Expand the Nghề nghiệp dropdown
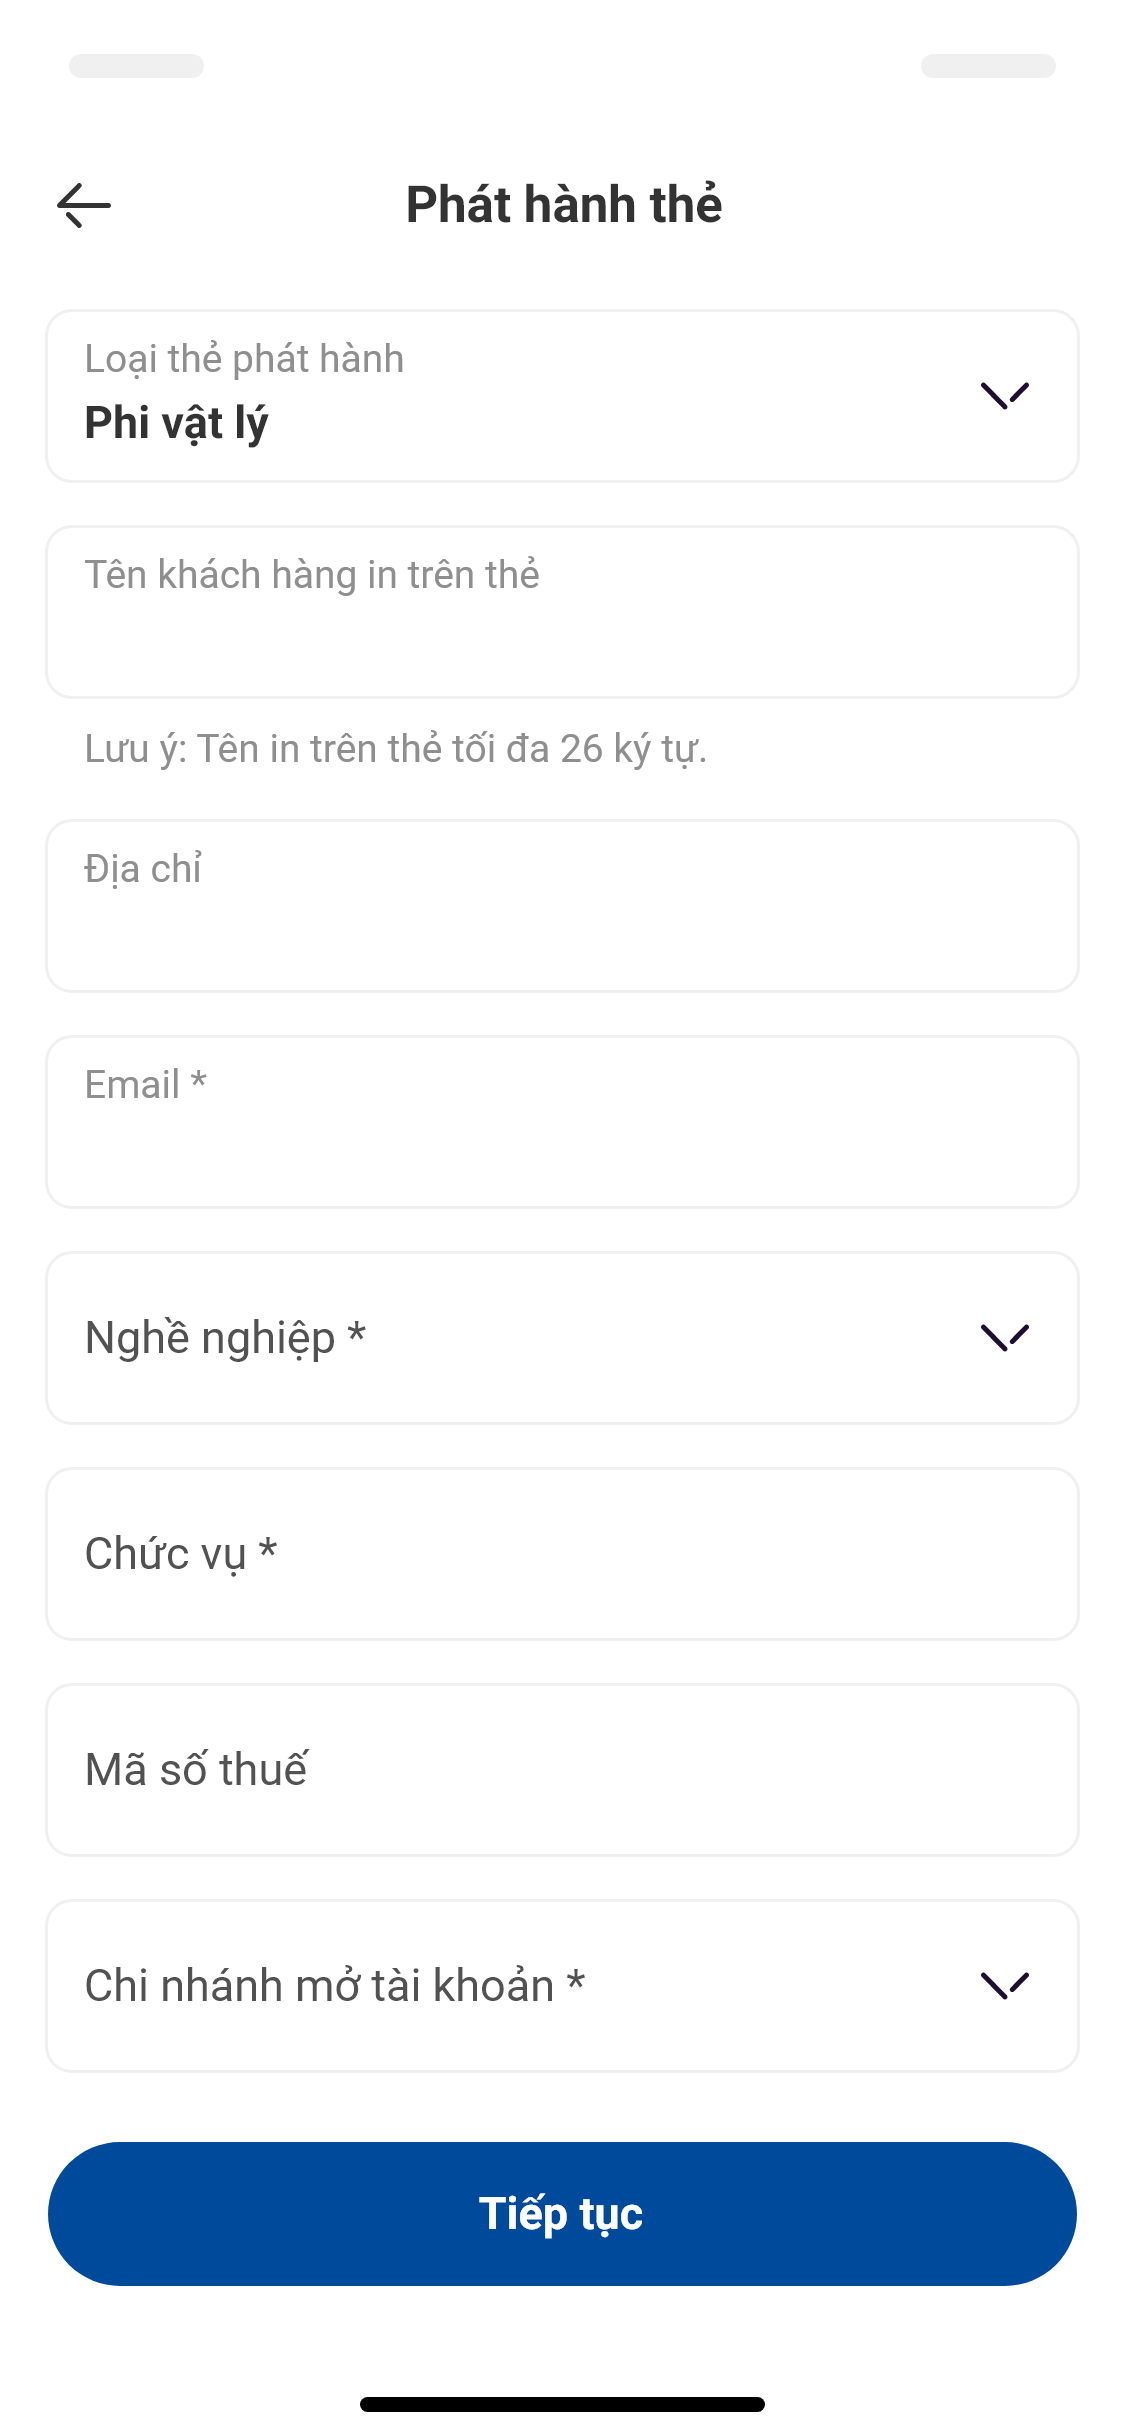The image size is (1125, 2436). [561, 1338]
